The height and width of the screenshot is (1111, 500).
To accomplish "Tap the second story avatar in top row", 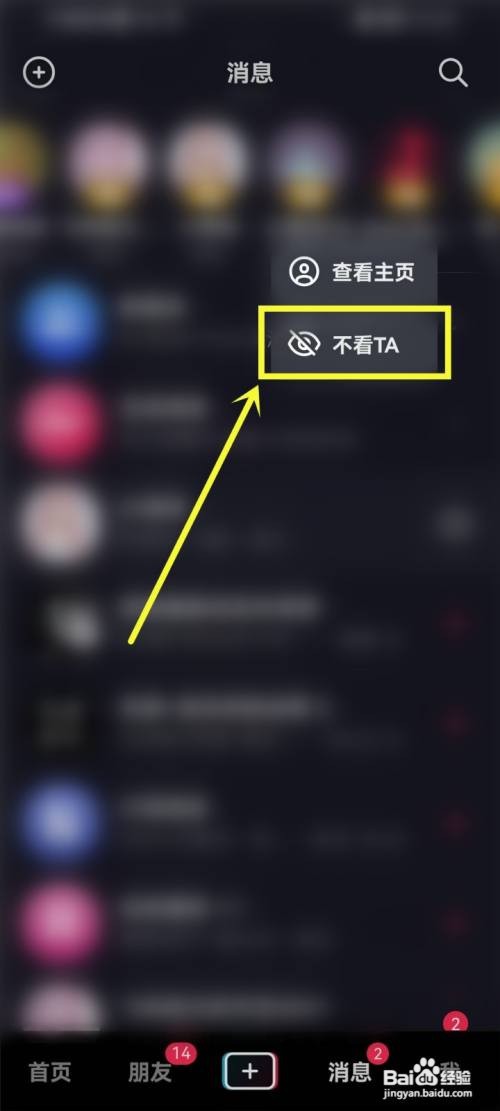I will [108, 167].
